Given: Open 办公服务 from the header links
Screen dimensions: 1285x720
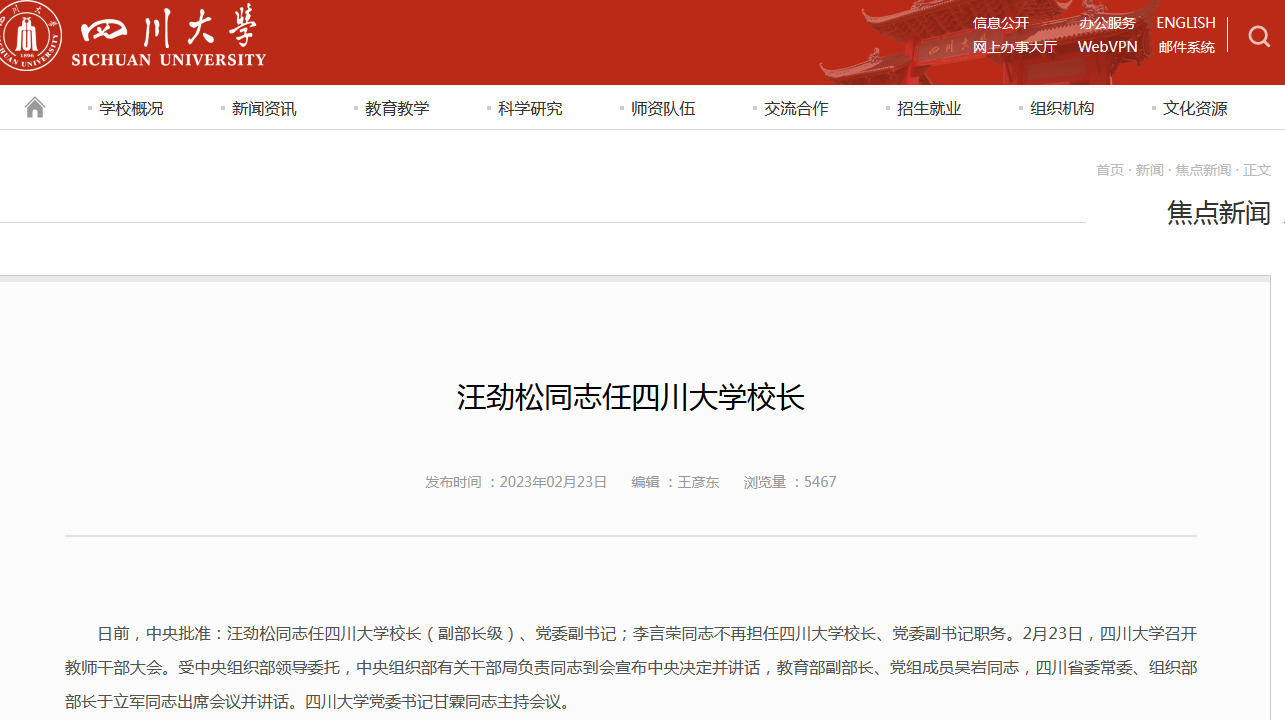Looking at the screenshot, I should click(x=1108, y=22).
